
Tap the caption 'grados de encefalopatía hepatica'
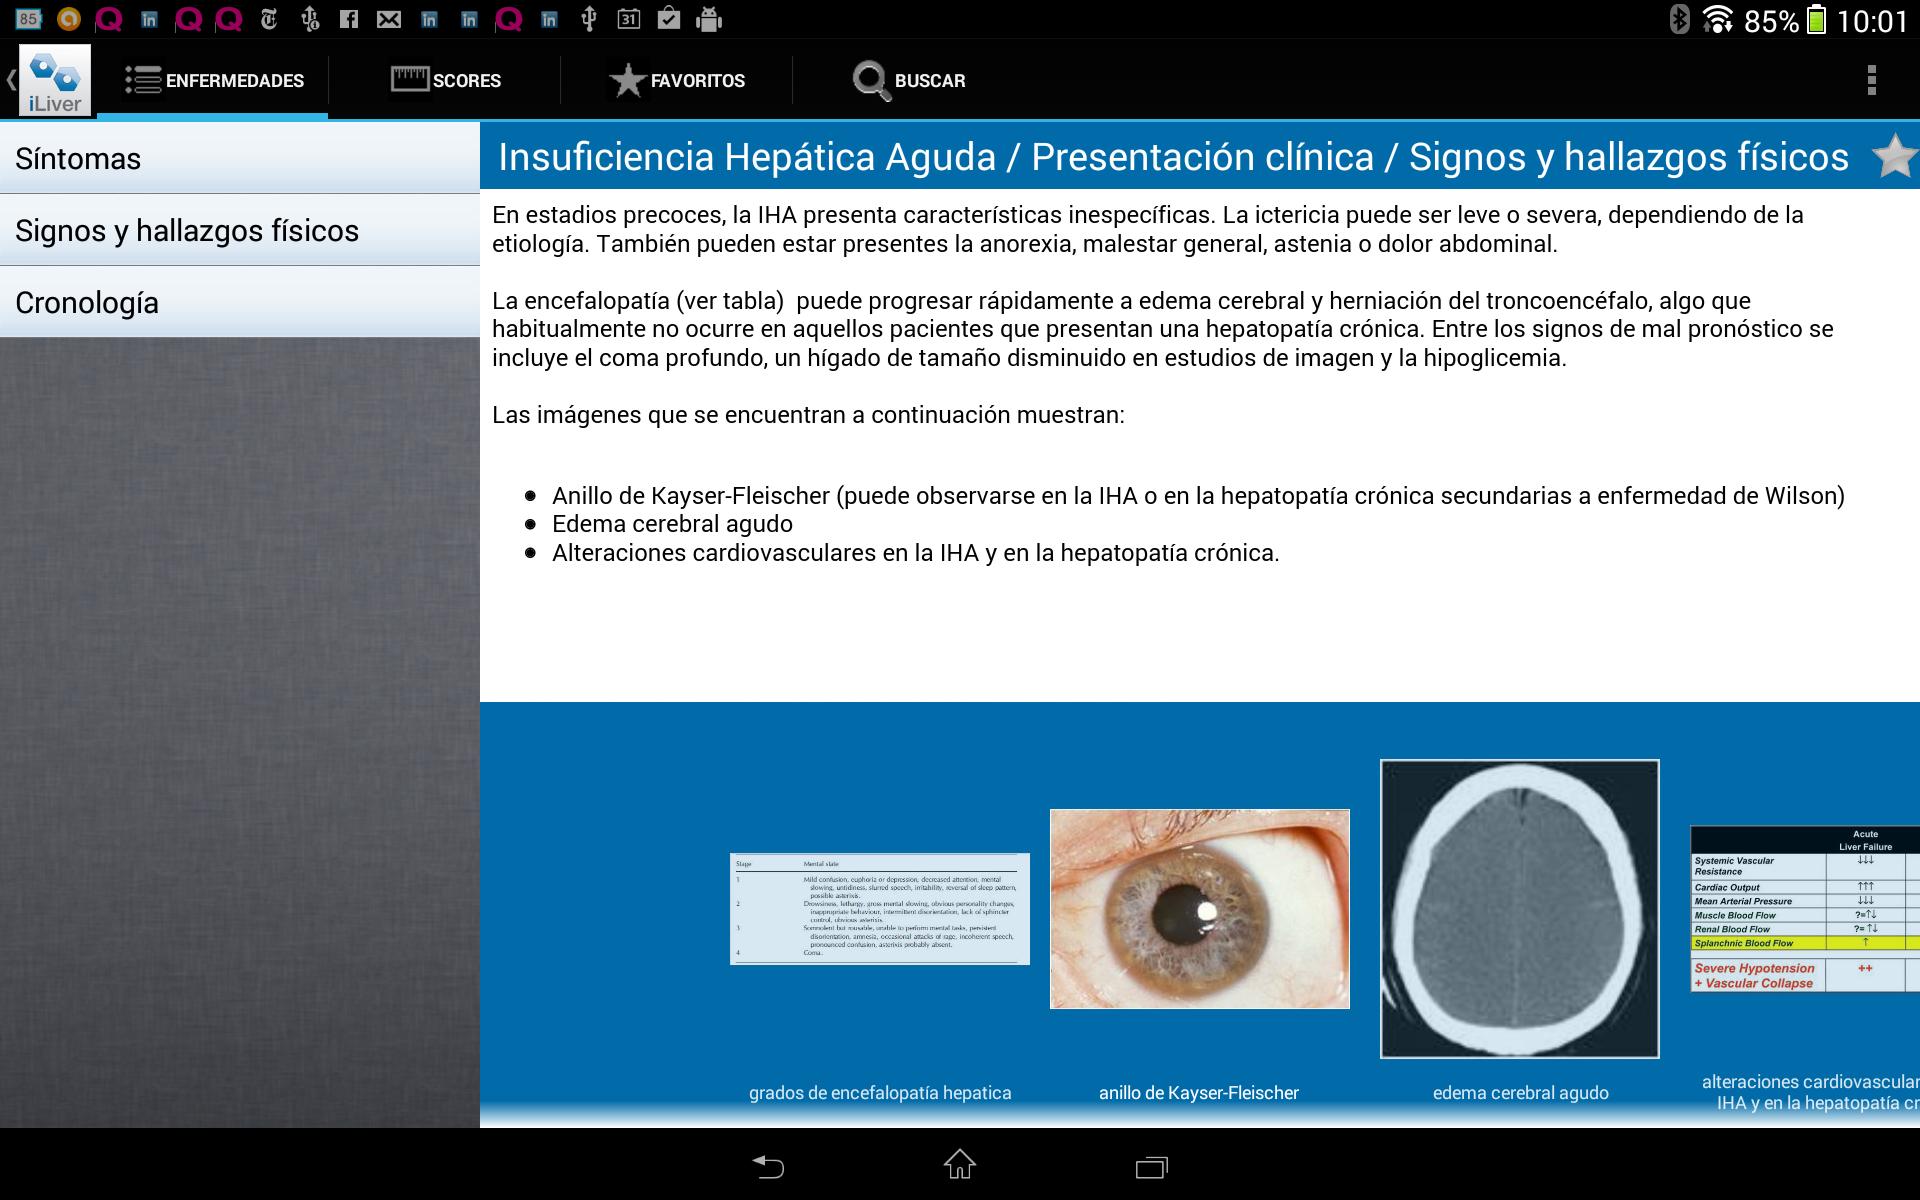pyautogui.click(x=880, y=1093)
